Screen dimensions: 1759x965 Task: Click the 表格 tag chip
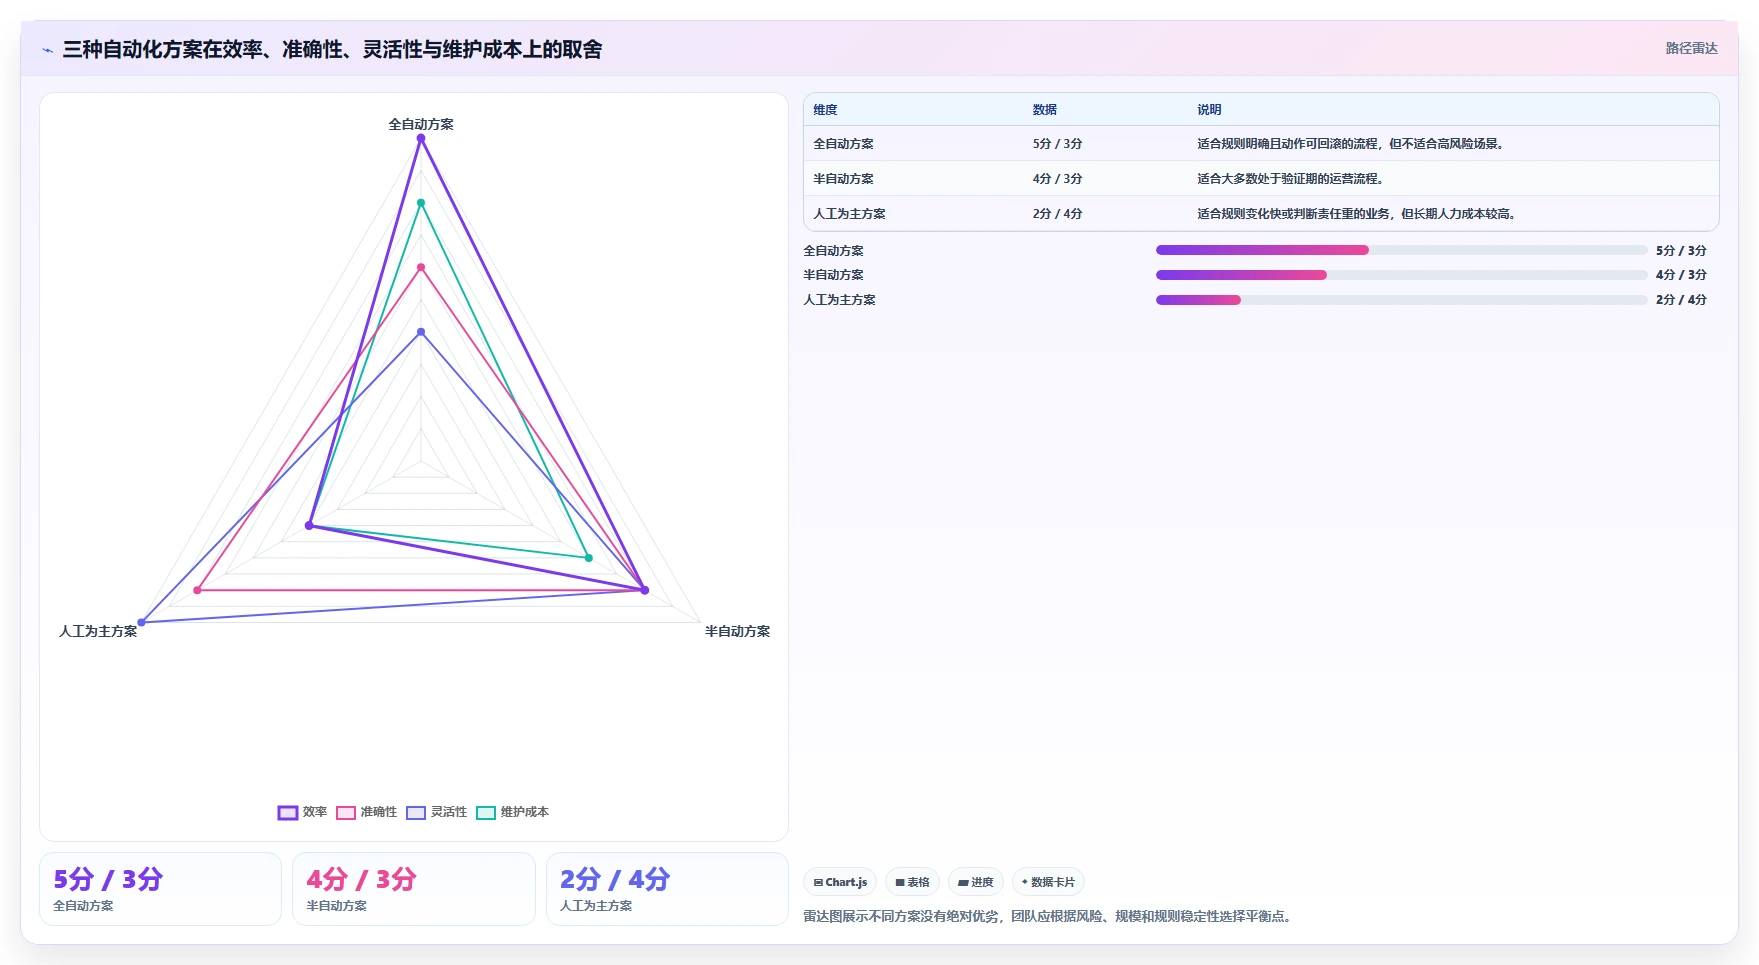(912, 882)
